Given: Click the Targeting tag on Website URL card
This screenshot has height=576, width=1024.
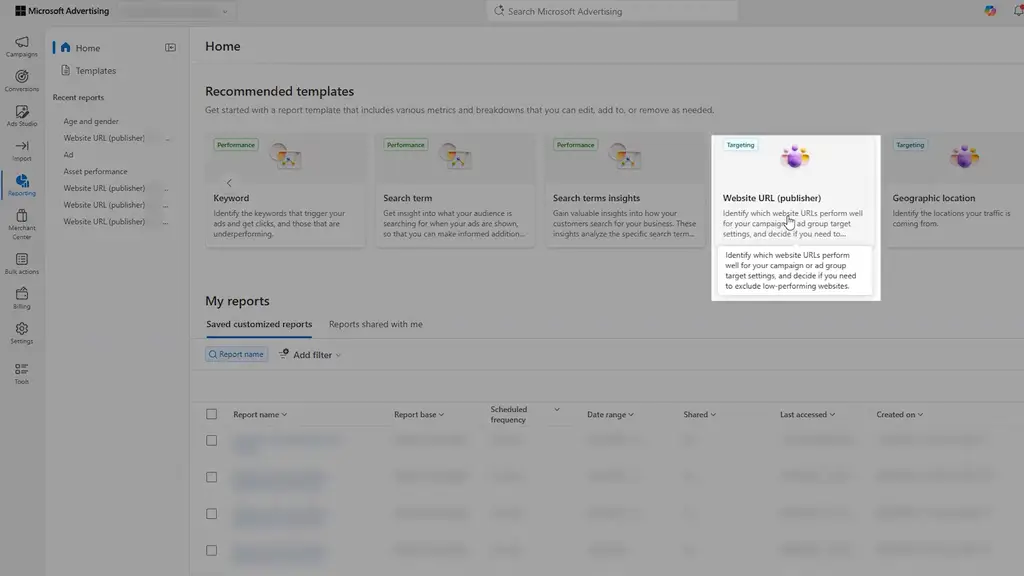Looking at the screenshot, I should [740, 145].
